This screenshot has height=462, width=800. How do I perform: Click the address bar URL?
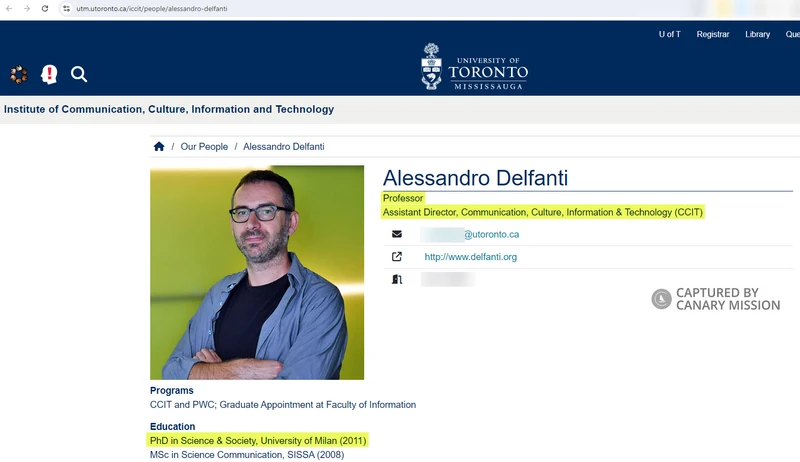152,9
